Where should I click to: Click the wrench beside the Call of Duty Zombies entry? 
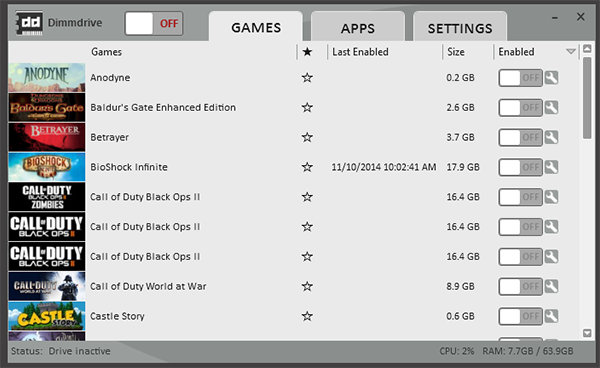[551, 197]
